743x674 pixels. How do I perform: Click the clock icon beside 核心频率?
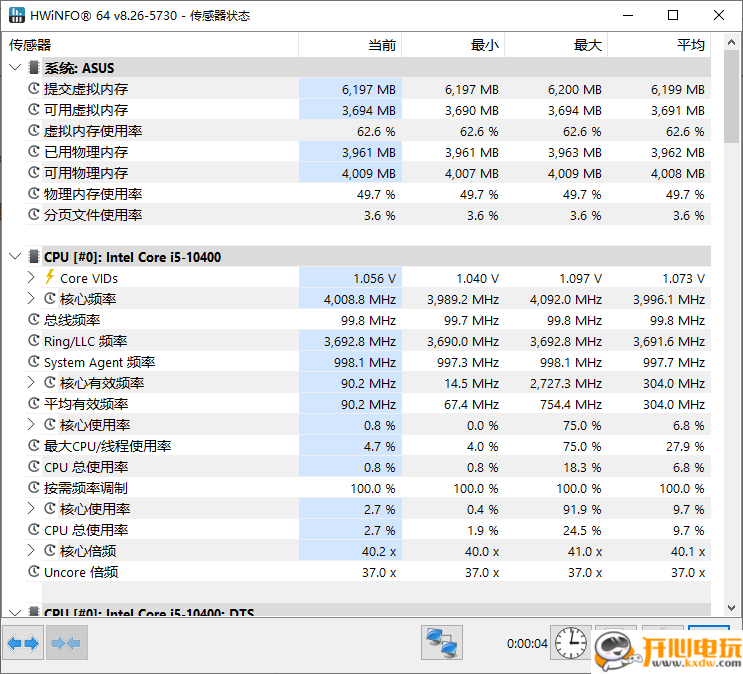pyautogui.click(x=50, y=299)
